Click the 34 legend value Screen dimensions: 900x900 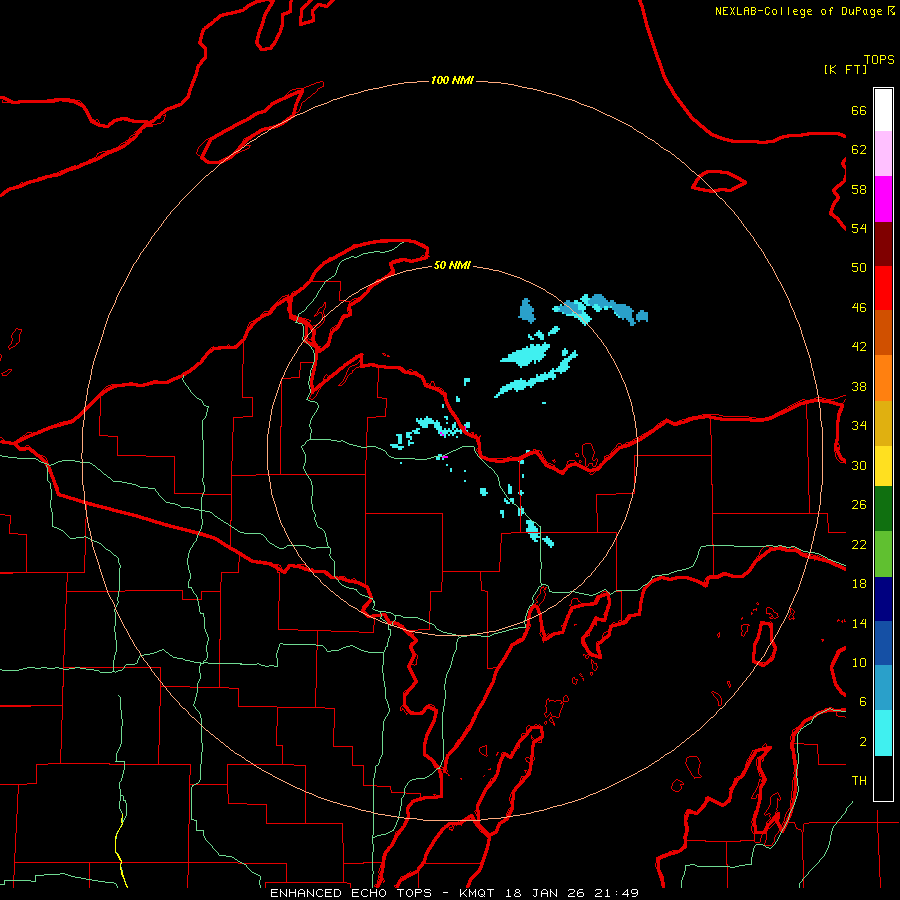[859, 426]
